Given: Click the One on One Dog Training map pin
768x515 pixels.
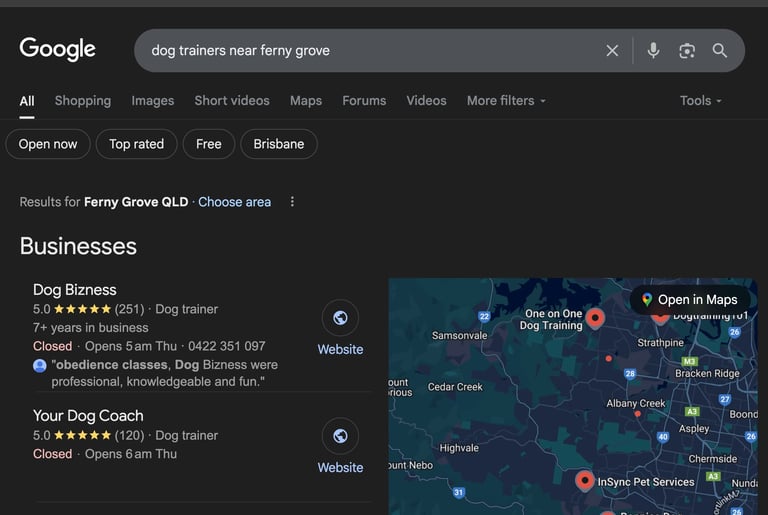Looking at the screenshot, I should (x=595, y=318).
